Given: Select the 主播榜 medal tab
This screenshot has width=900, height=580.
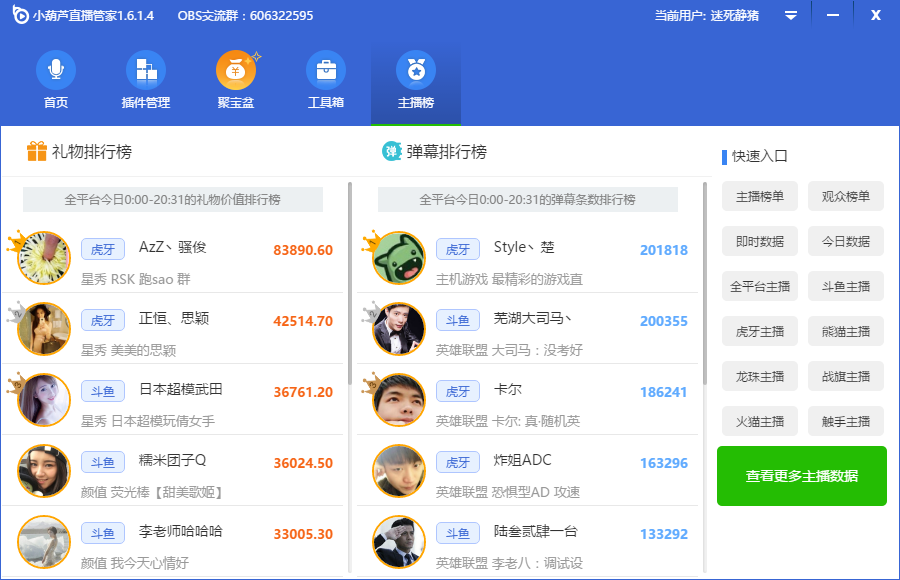Looking at the screenshot, I should pos(416,71).
